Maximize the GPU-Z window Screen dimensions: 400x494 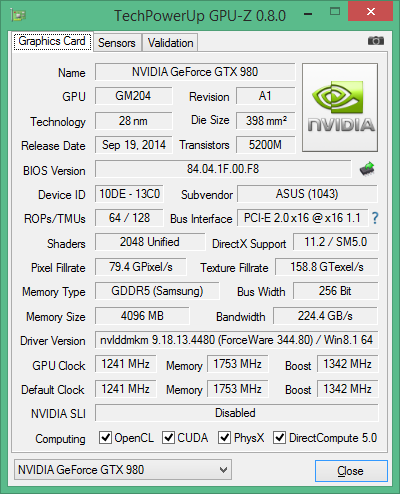(335, 12)
